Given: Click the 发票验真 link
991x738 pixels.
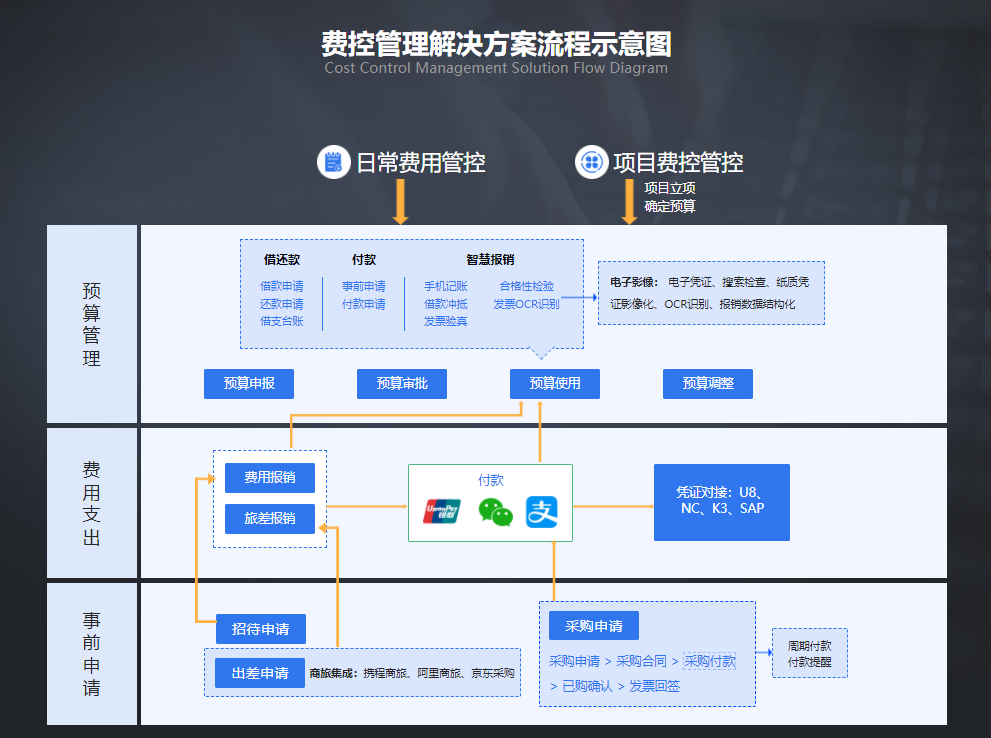Looking at the screenshot, I should click(446, 321).
